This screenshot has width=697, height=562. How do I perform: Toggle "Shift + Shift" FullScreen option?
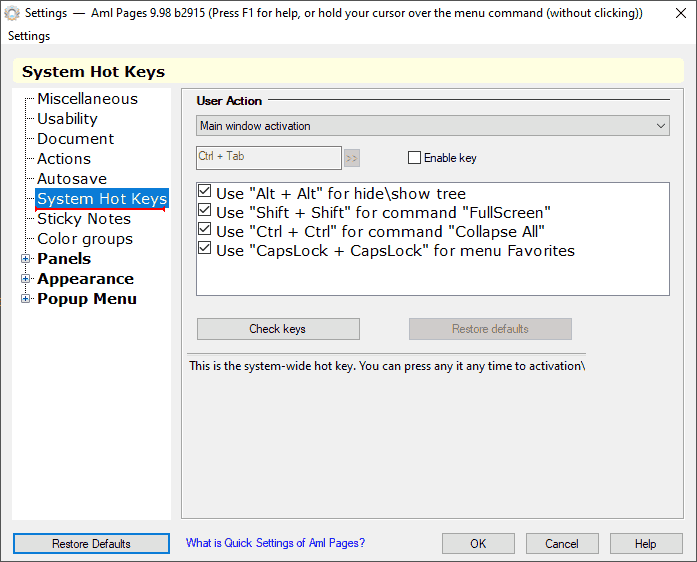click(204, 210)
